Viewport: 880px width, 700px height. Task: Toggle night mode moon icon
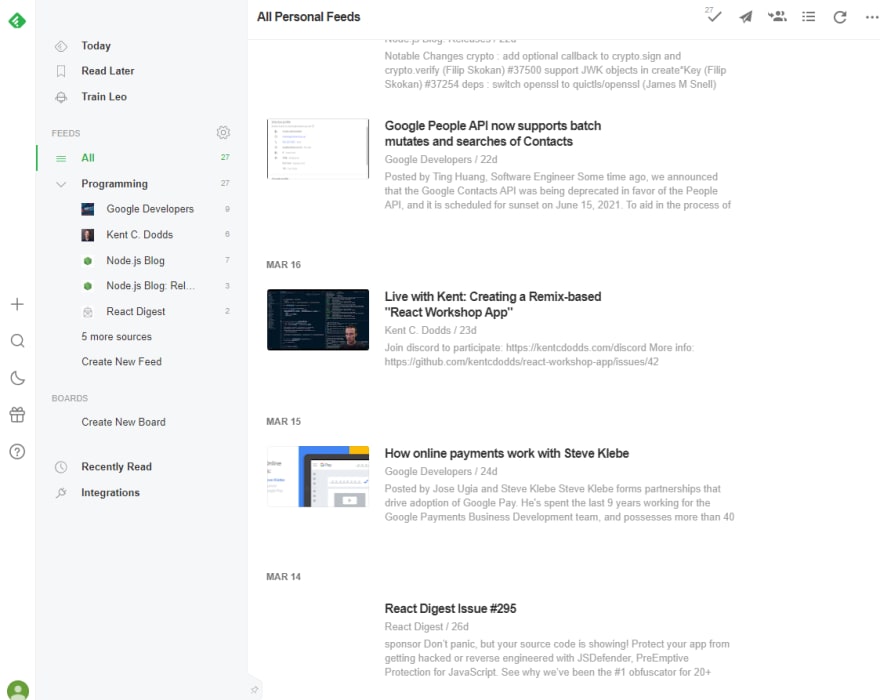pyautogui.click(x=17, y=378)
